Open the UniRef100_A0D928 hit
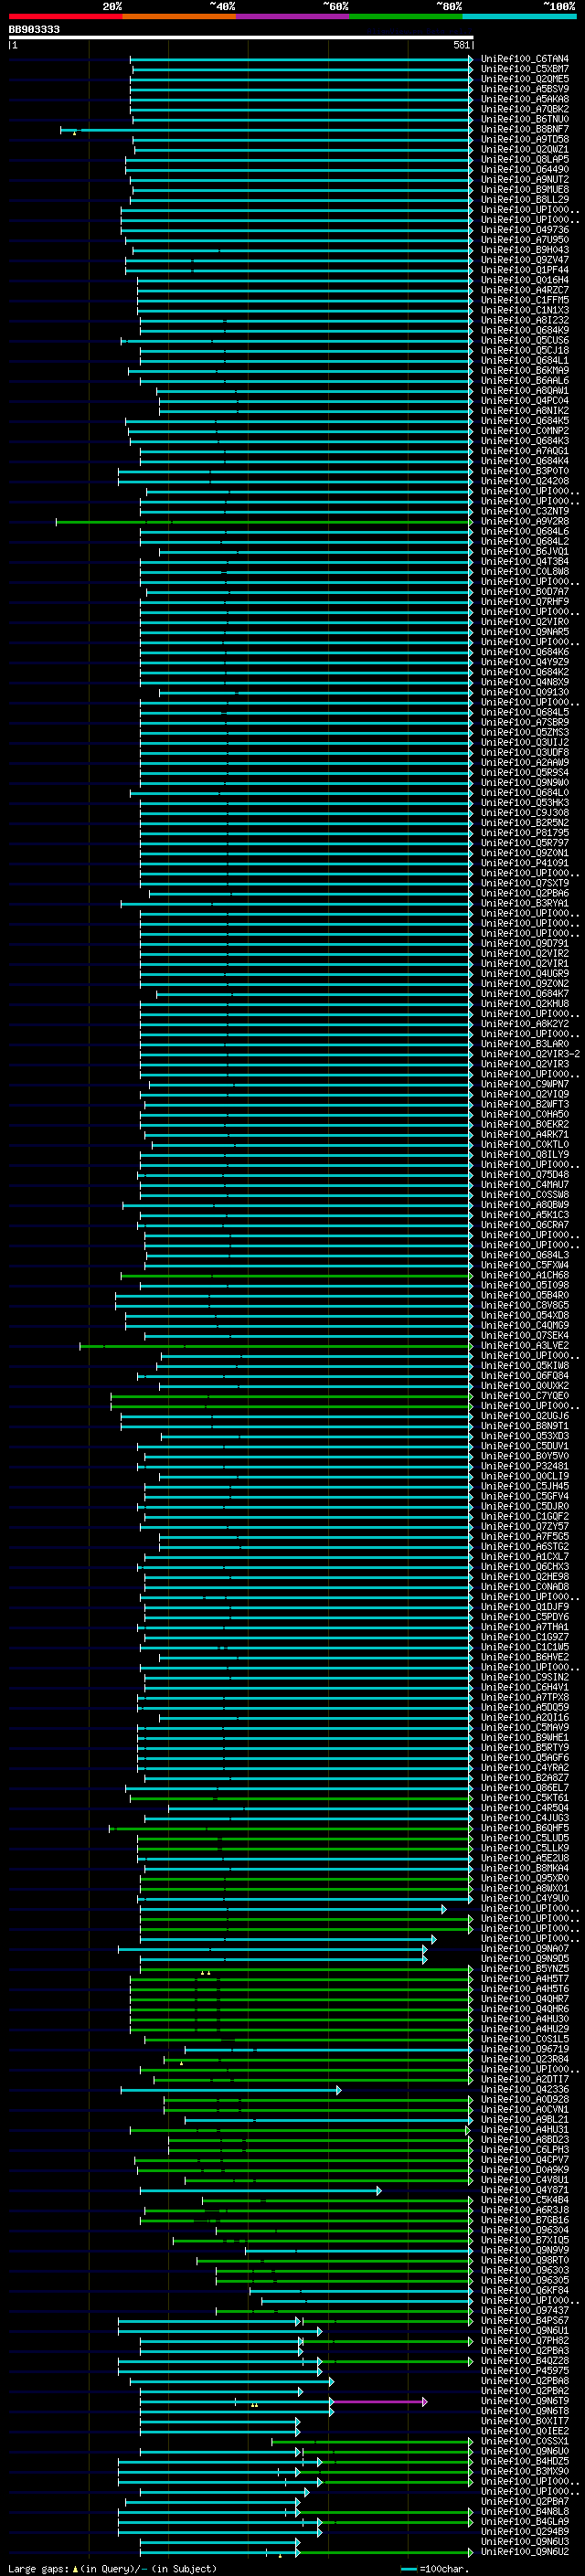The height and width of the screenshot is (2576, 585). tap(525, 2099)
